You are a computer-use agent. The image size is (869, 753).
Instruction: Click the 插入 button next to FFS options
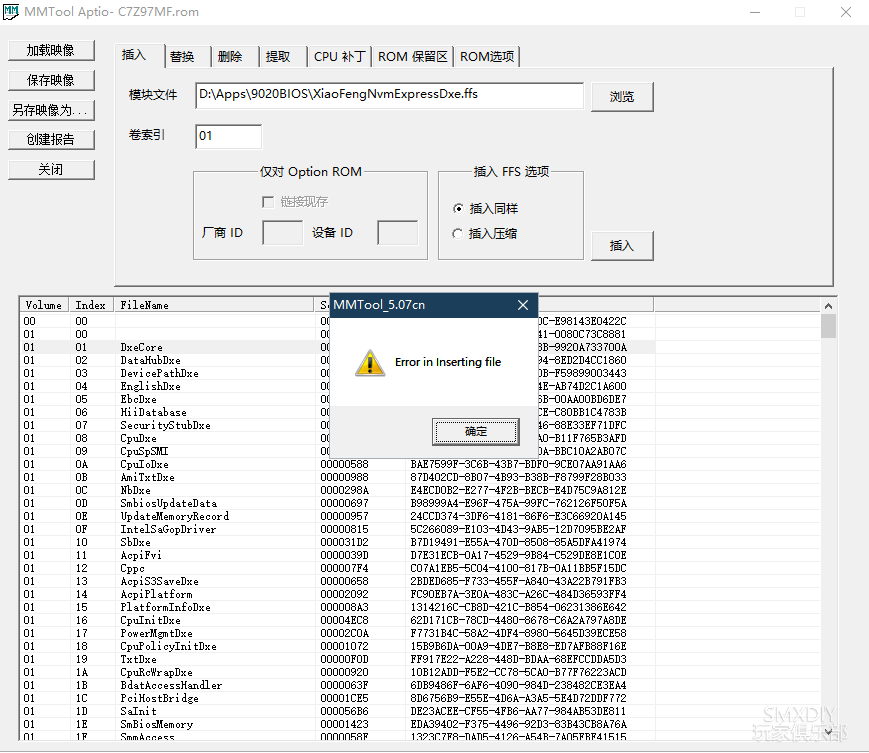tap(622, 246)
